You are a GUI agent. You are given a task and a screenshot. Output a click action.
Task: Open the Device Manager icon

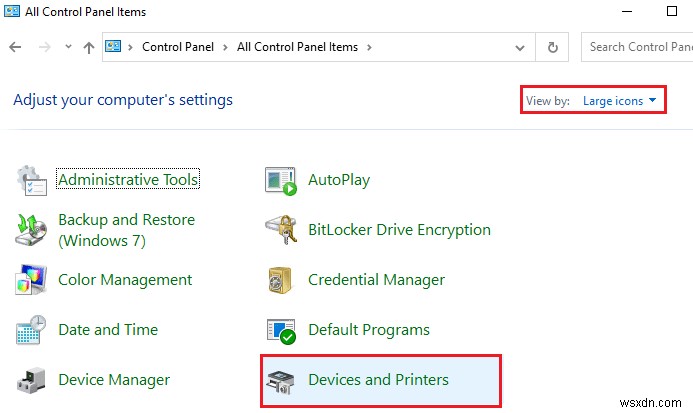[31, 380]
